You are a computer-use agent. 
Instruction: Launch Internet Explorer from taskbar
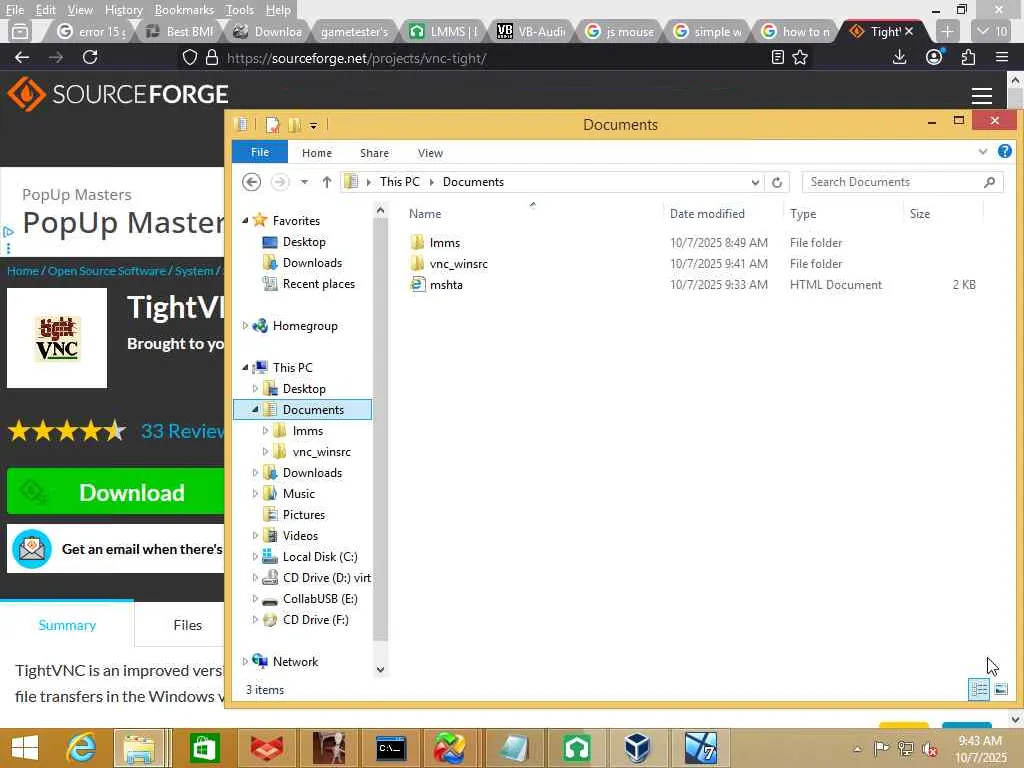(x=81, y=748)
